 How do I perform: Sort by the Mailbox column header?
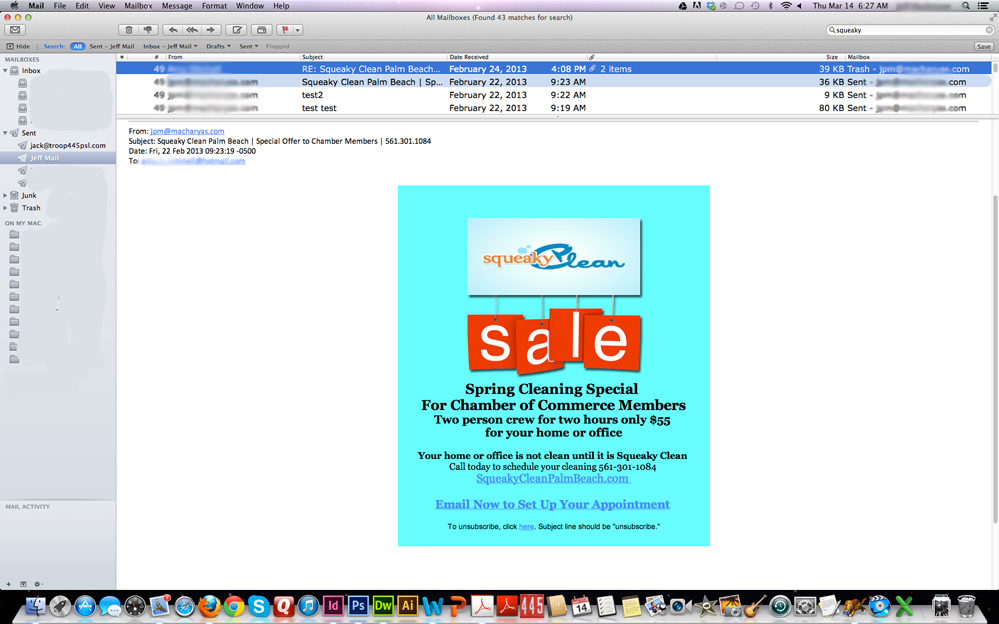click(x=858, y=57)
